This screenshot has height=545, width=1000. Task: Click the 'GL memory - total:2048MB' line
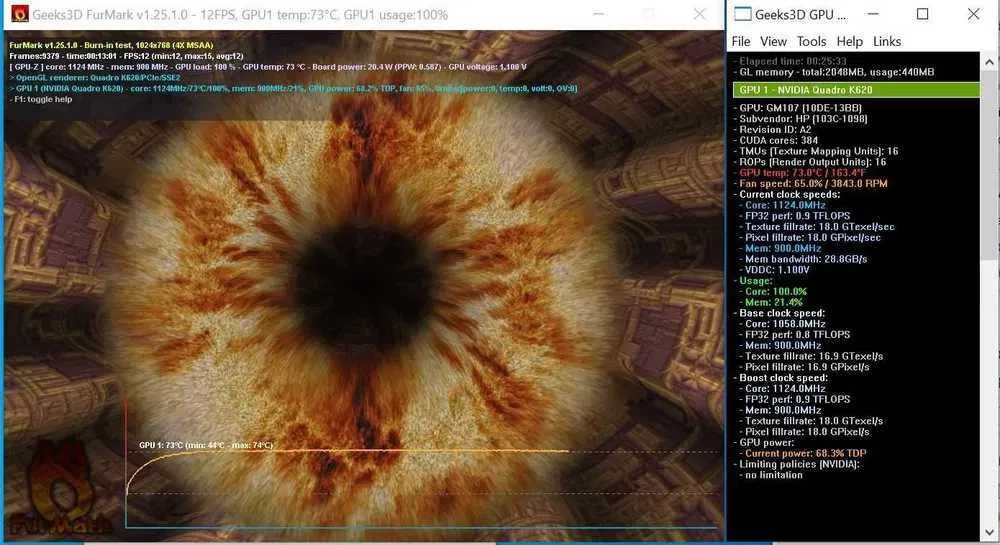click(x=834, y=72)
